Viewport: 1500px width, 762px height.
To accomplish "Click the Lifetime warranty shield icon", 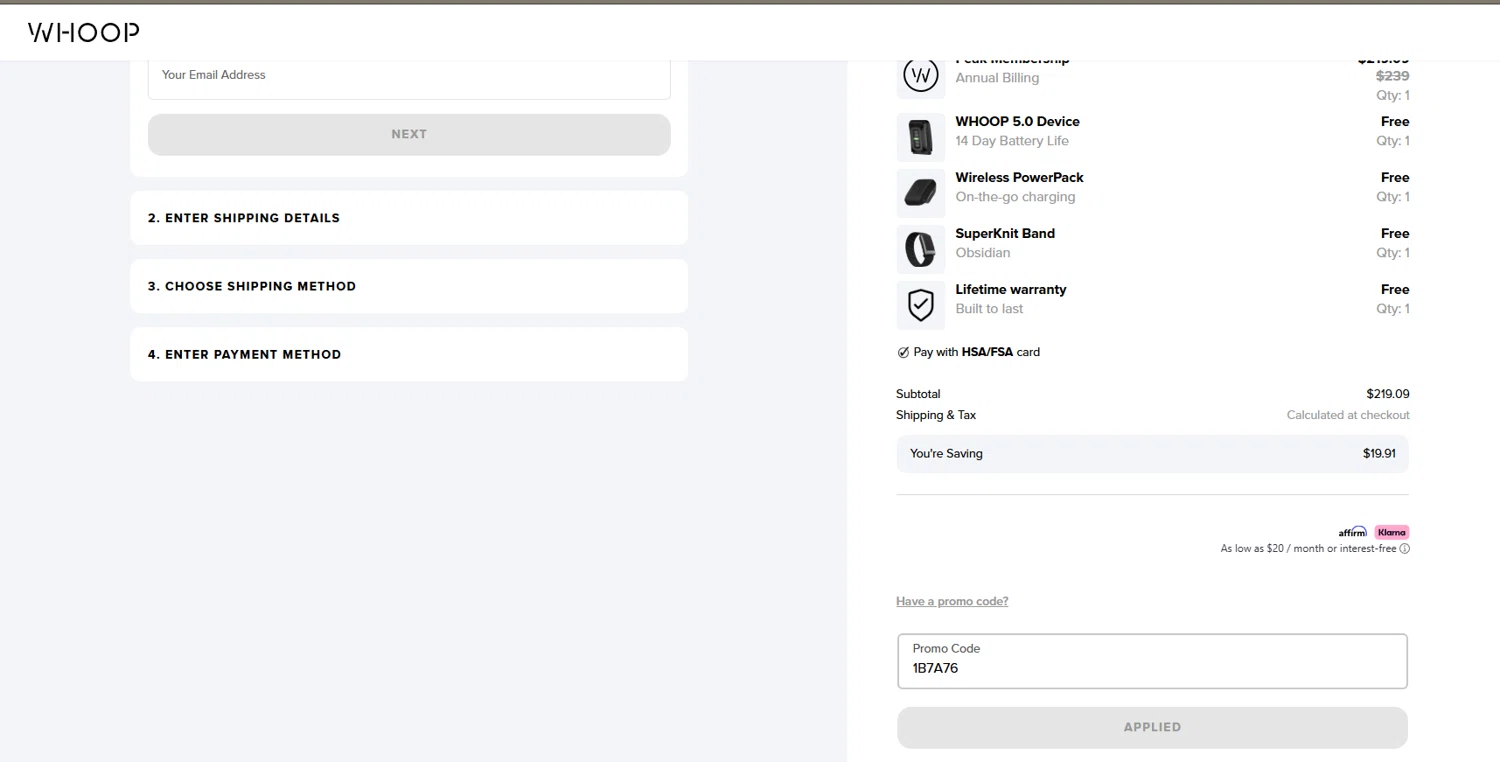I will 921,305.
